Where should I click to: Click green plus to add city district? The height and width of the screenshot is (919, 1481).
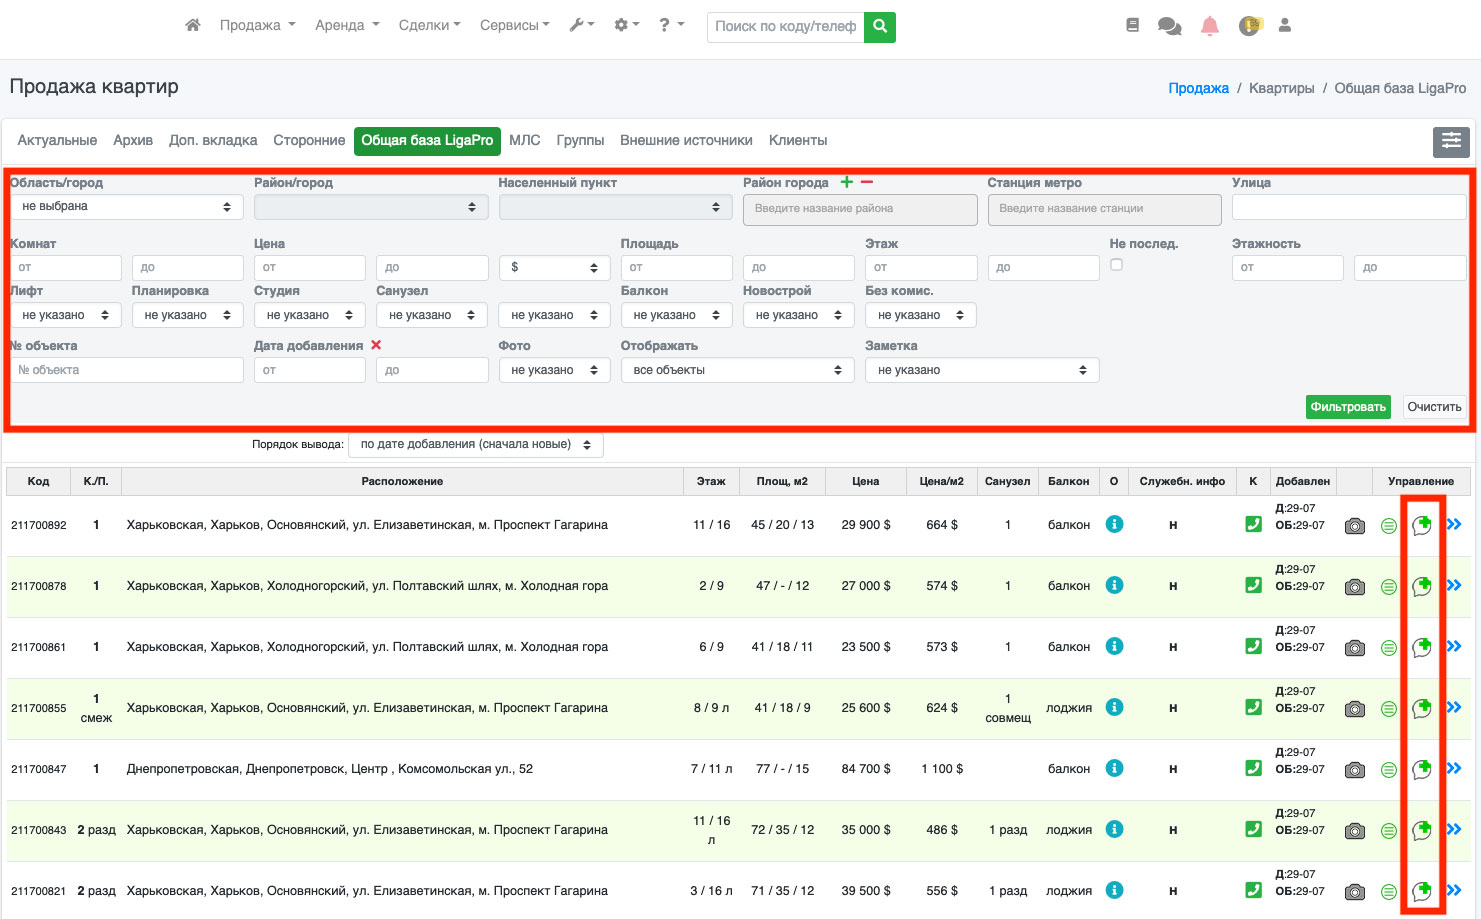[846, 182]
